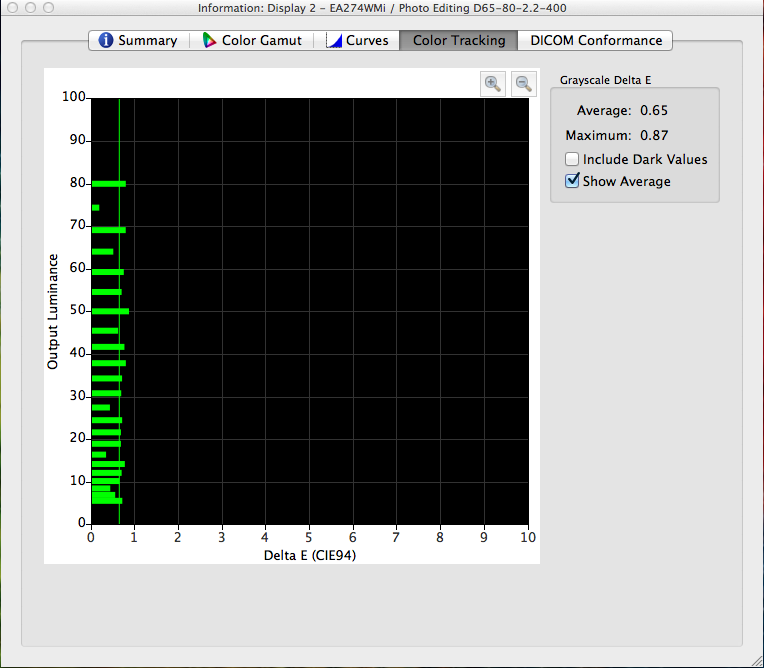The height and width of the screenshot is (668, 764).
Task: Uncheck the Show Average checkbox
Action: (x=572, y=181)
